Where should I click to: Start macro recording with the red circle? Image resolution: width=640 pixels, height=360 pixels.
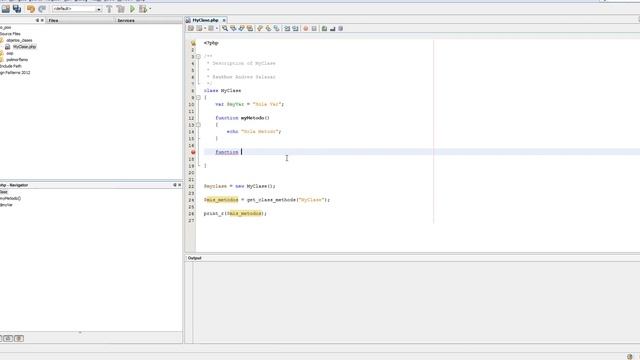pos(305,28)
